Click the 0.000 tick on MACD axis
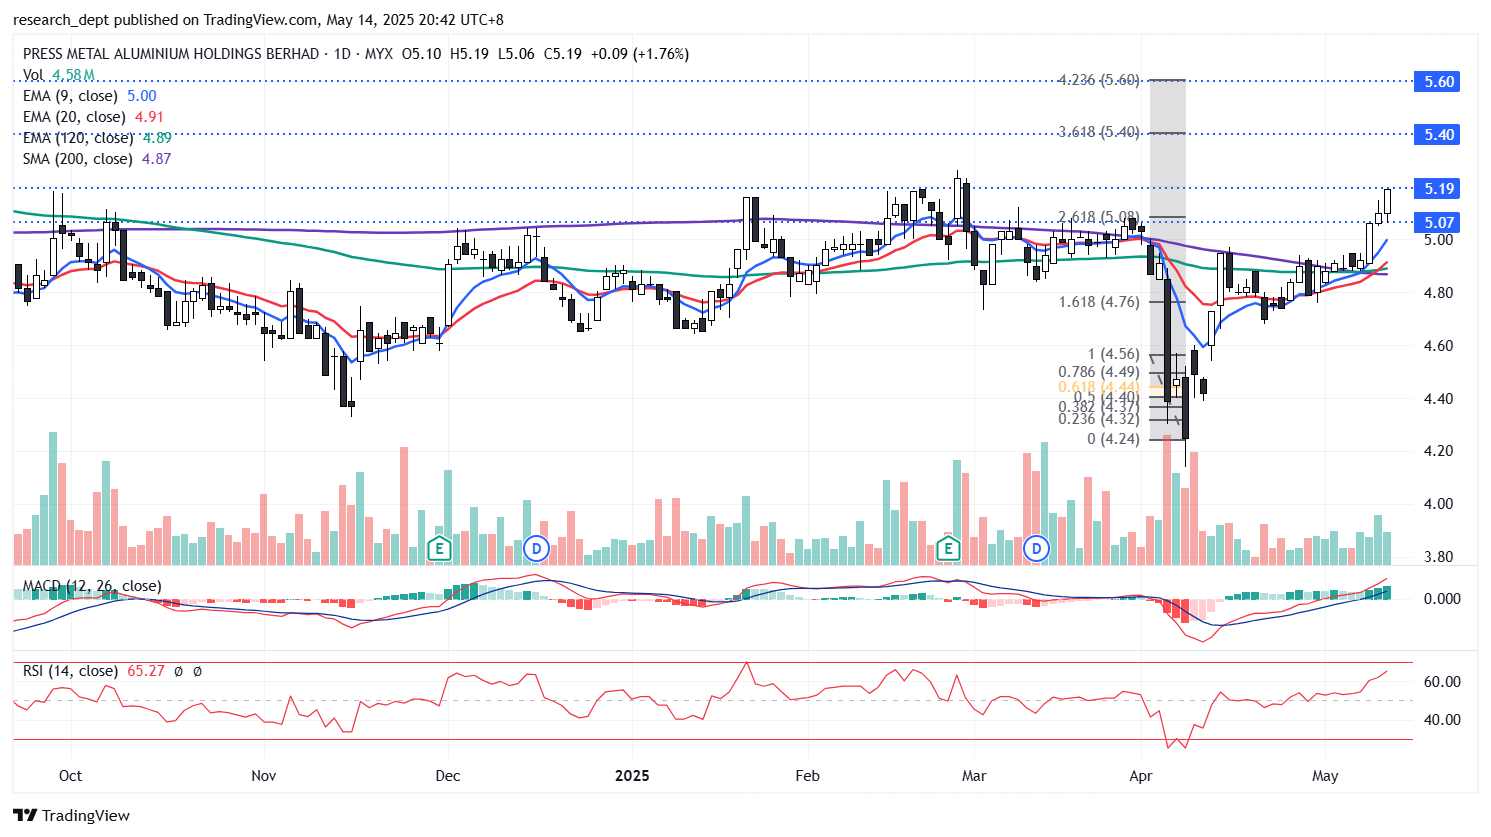1491x837 pixels. tap(1442, 599)
